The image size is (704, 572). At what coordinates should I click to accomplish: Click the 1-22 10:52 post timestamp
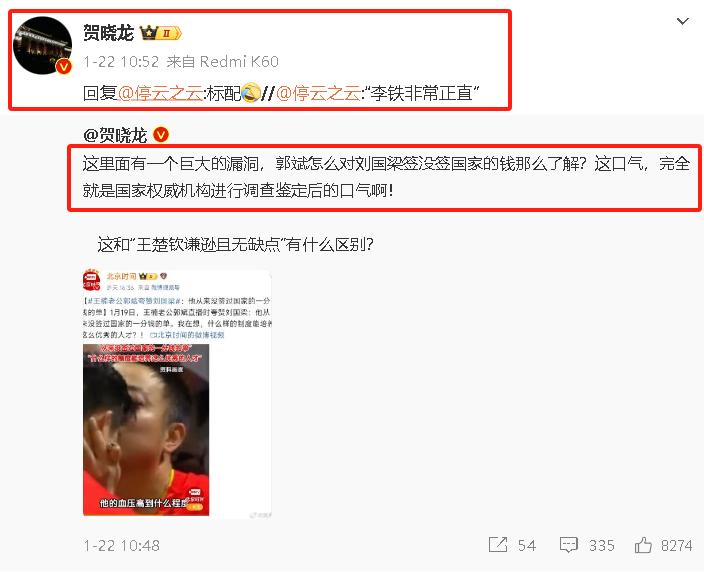click(x=121, y=62)
